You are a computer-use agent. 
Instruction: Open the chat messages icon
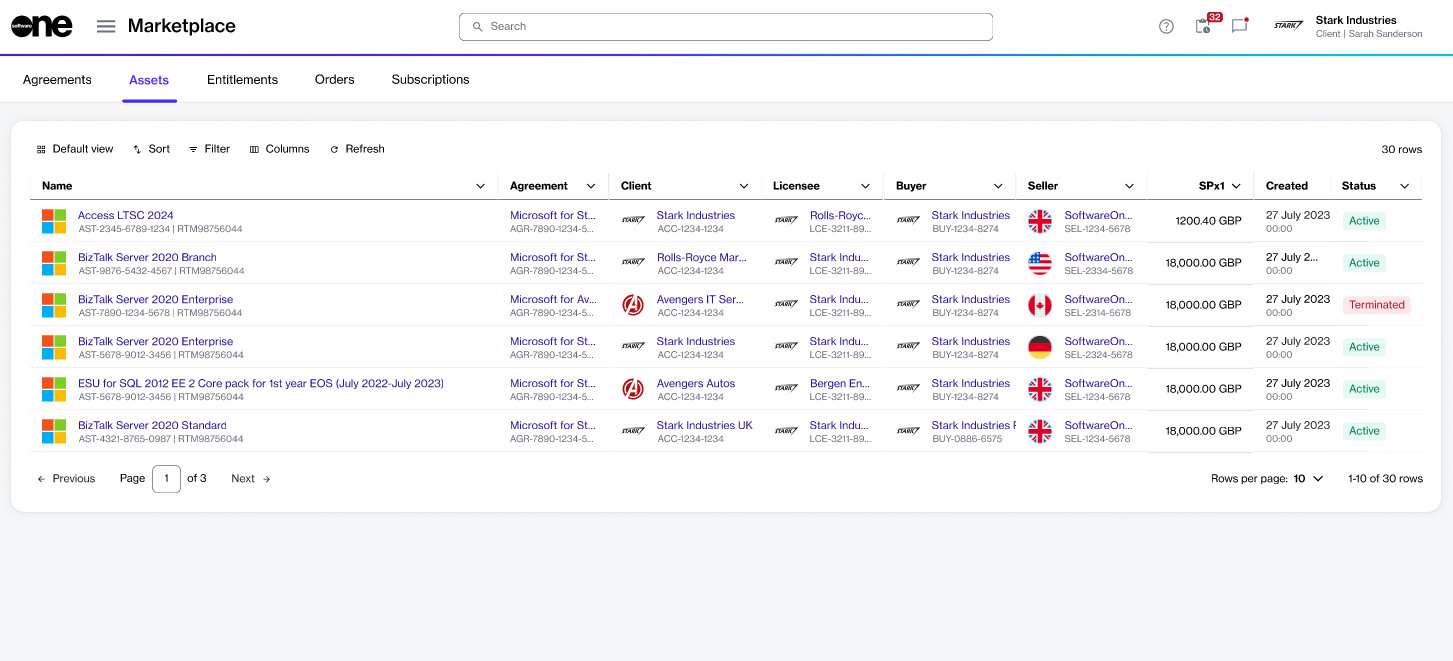tap(1239, 26)
